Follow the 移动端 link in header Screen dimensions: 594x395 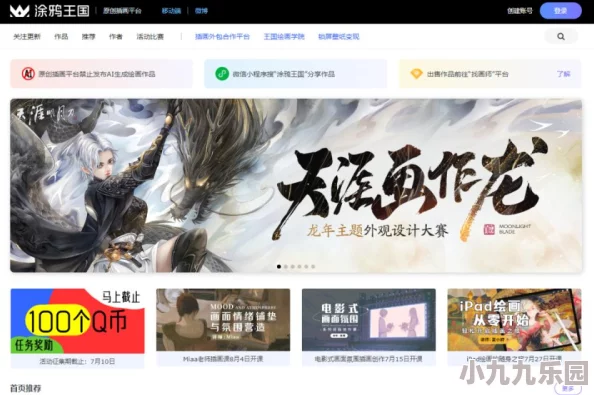click(171, 11)
